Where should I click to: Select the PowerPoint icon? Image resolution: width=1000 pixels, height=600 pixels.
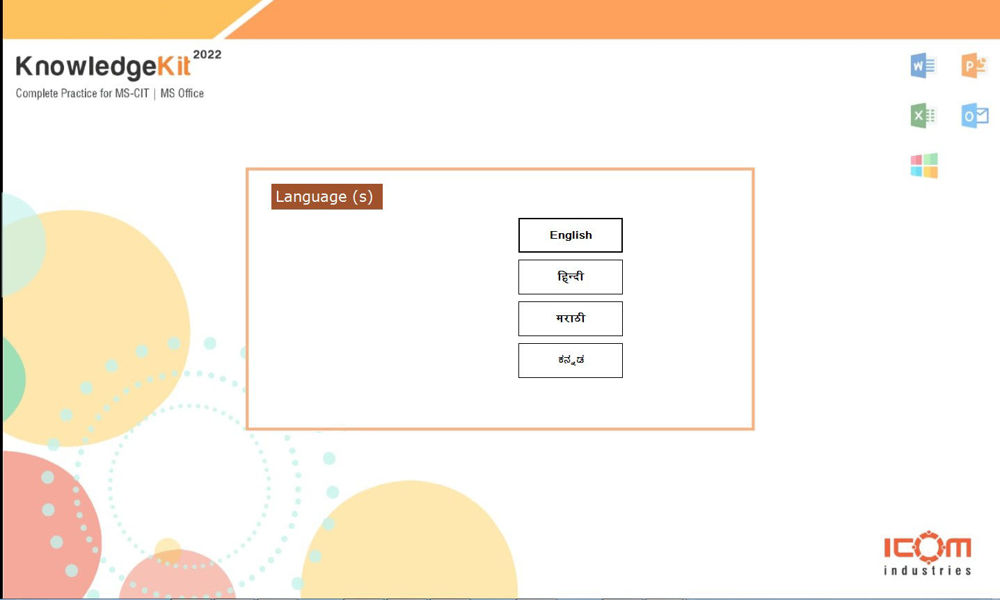974,66
